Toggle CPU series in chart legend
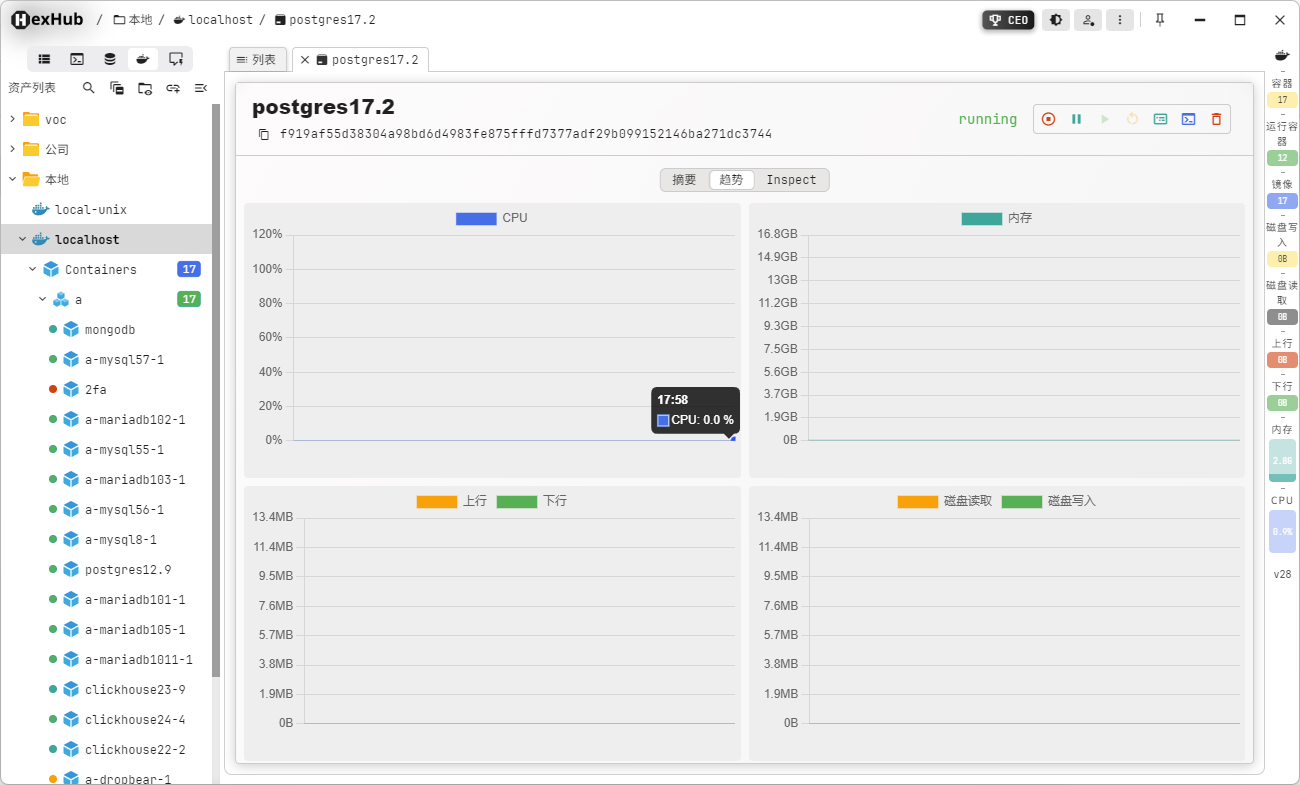Image resolution: width=1300 pixels, height=785 pixels. pos(476,218)
